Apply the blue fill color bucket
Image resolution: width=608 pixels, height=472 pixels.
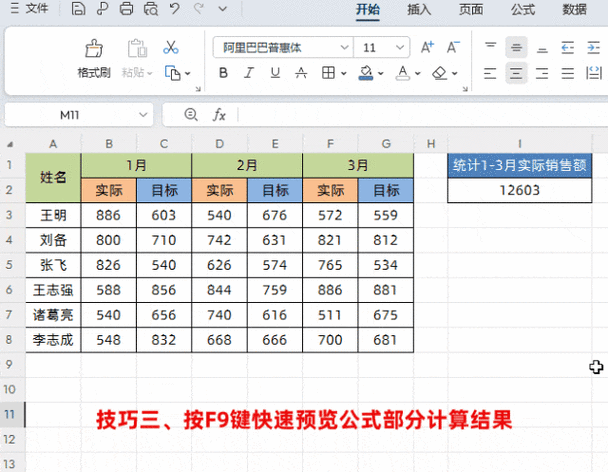coord(366,73)
